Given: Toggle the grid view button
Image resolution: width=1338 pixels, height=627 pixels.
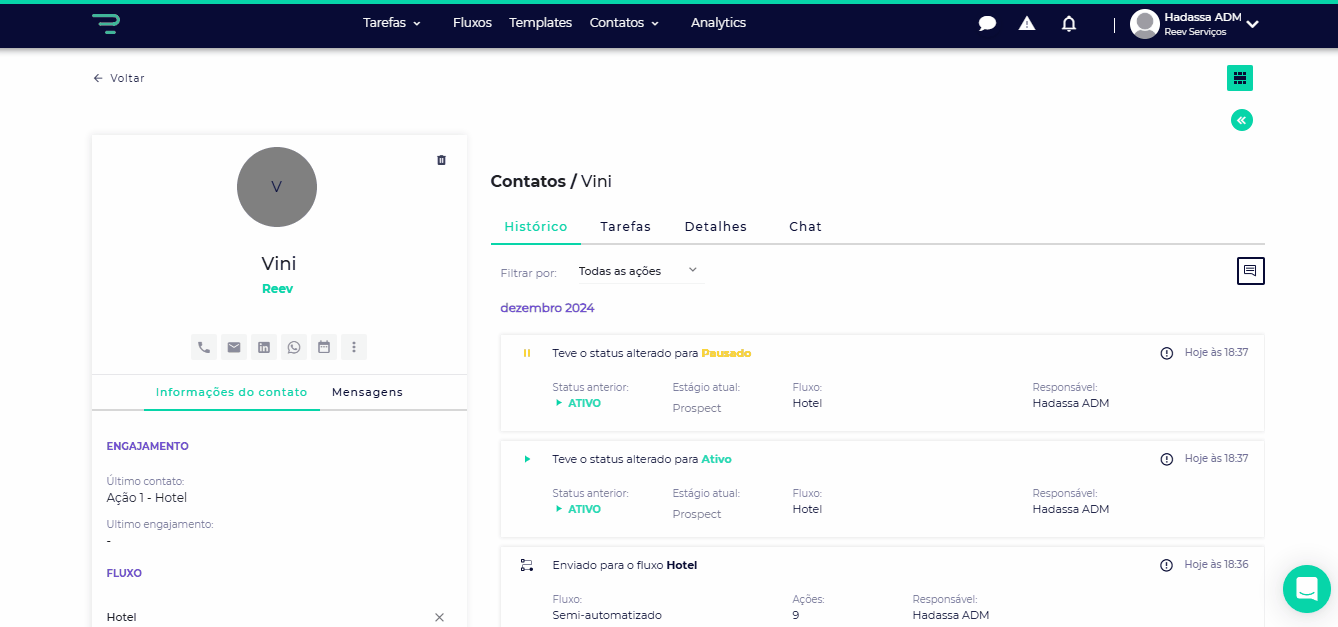Looking at the screenshot, I should pyautogui.click(x=1240, y=78).
